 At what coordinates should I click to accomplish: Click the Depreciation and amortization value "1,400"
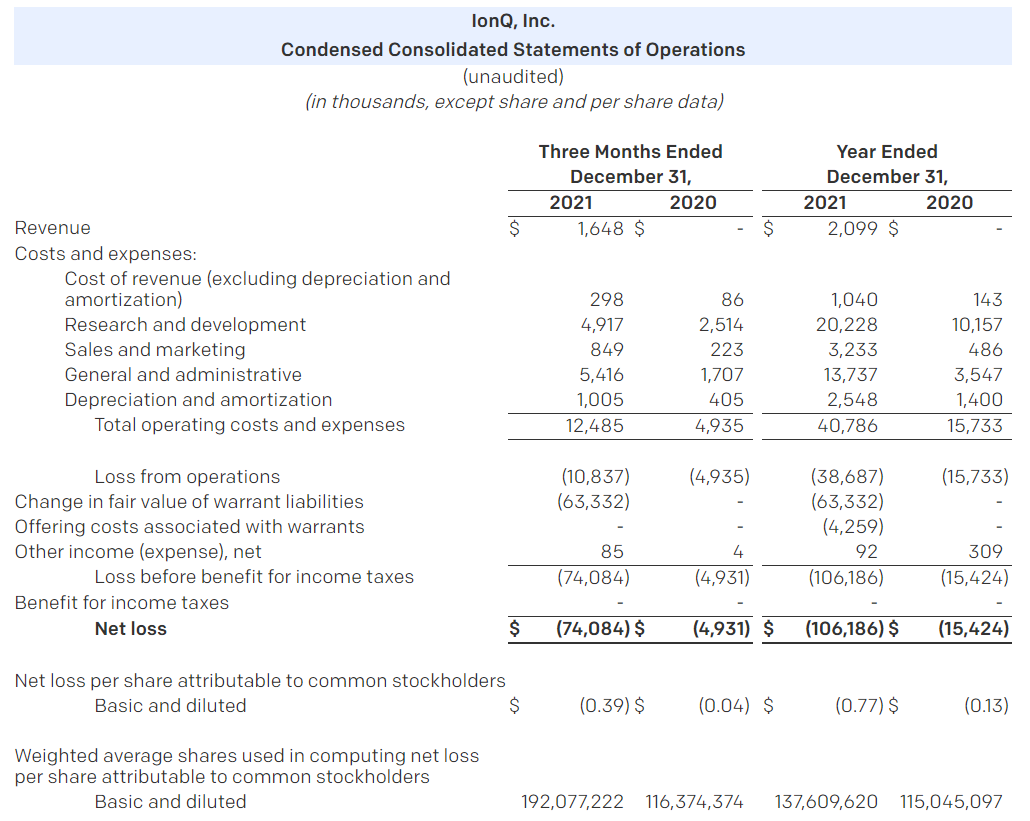click(x=979, y=399)
